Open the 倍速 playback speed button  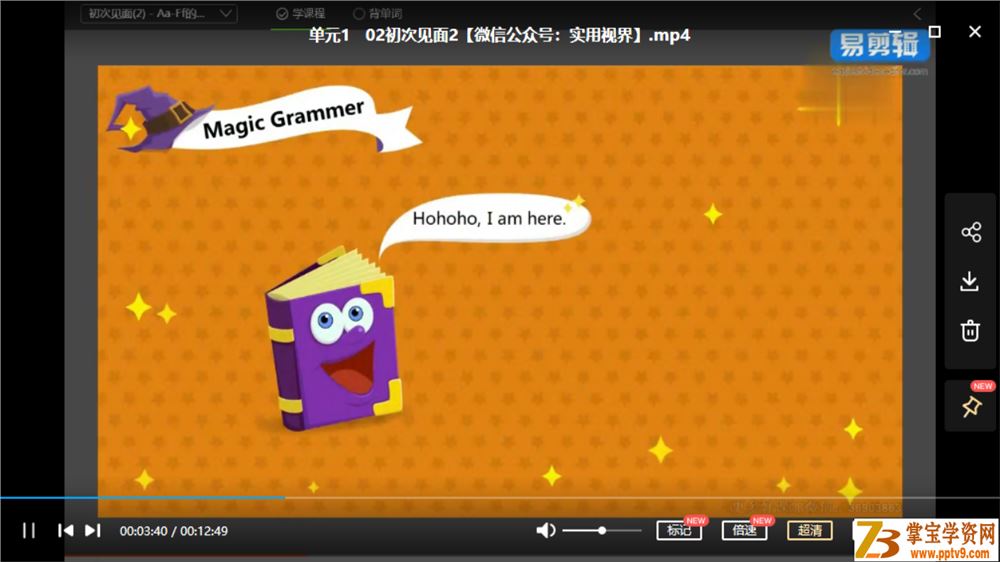coord(744,530)
